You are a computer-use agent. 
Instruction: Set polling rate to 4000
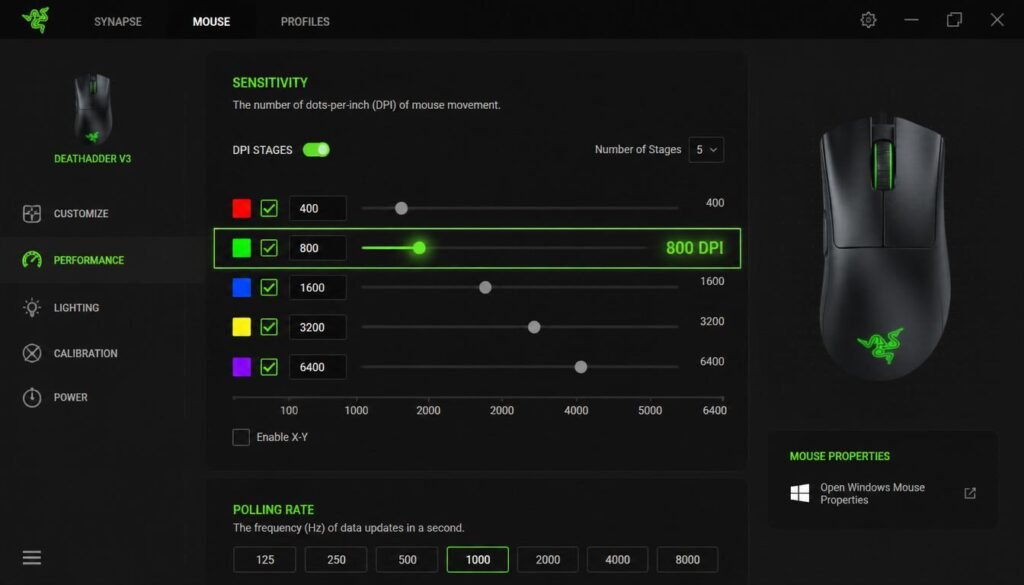(x=617, y=560)
